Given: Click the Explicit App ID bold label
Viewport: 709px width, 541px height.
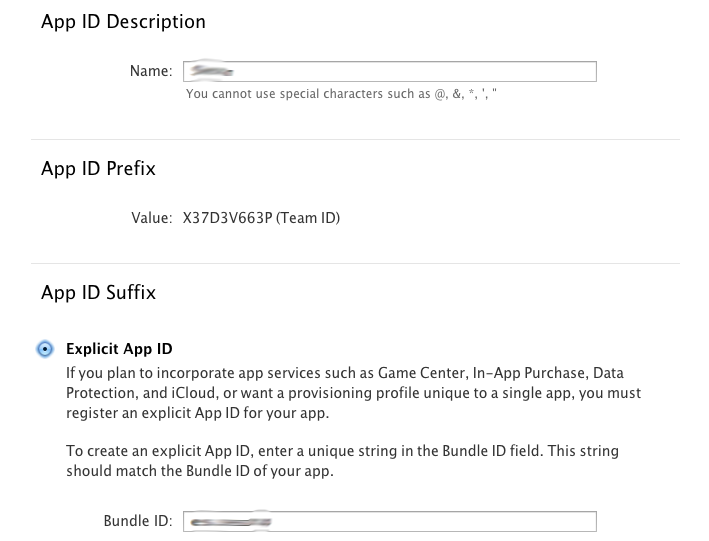Looking at the screenshot, I should coord(119,349).
